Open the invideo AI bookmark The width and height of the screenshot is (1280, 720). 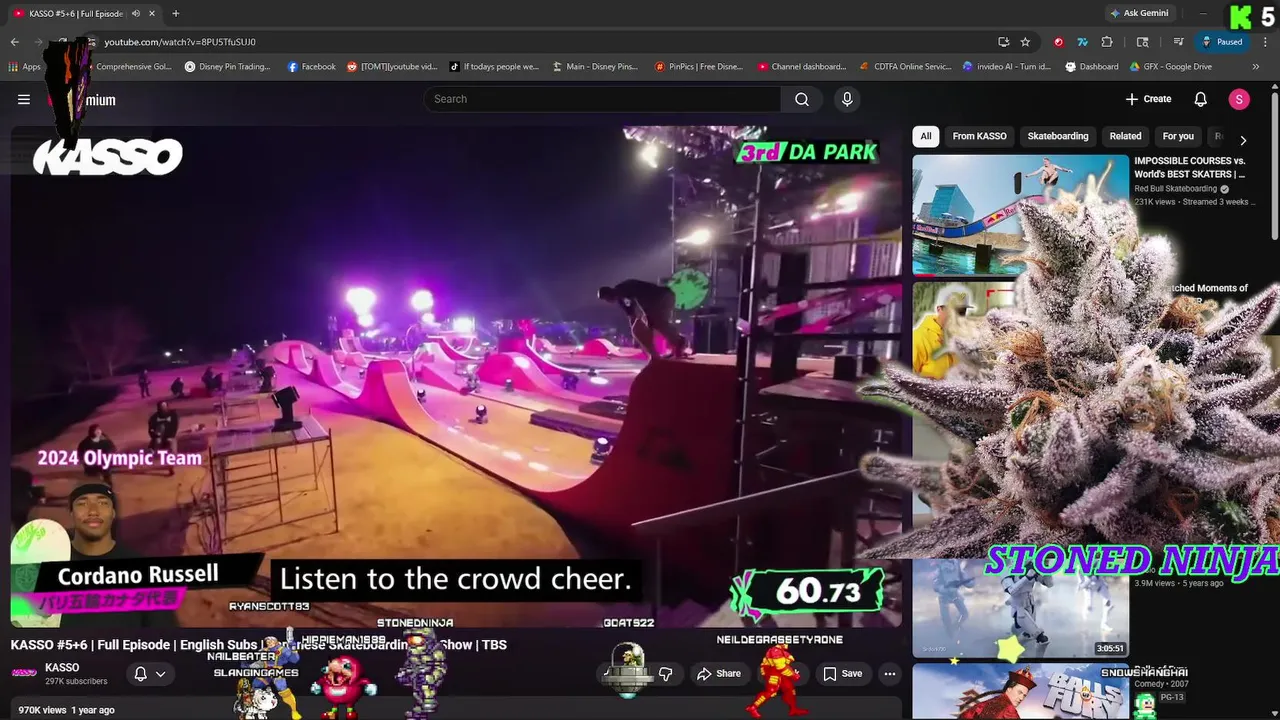tap(1007, 67)
